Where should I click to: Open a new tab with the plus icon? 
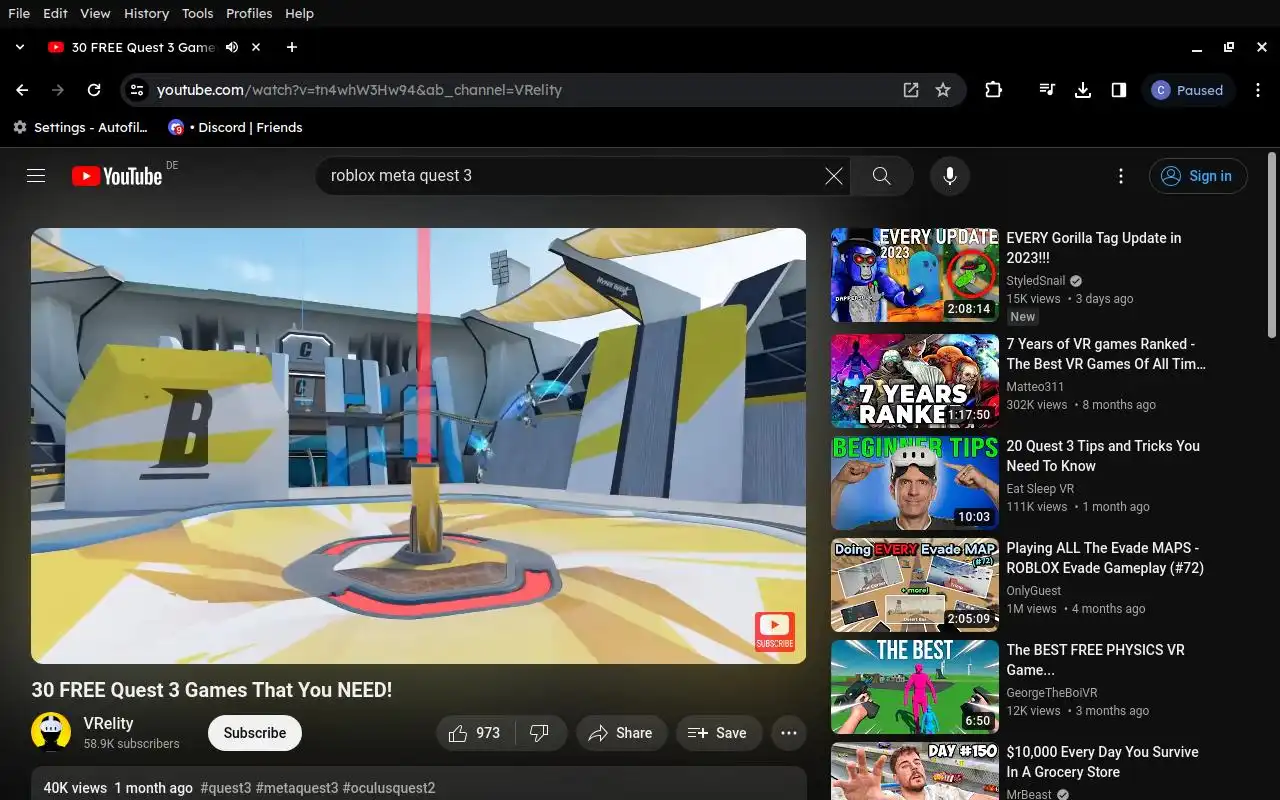[291, 47]
